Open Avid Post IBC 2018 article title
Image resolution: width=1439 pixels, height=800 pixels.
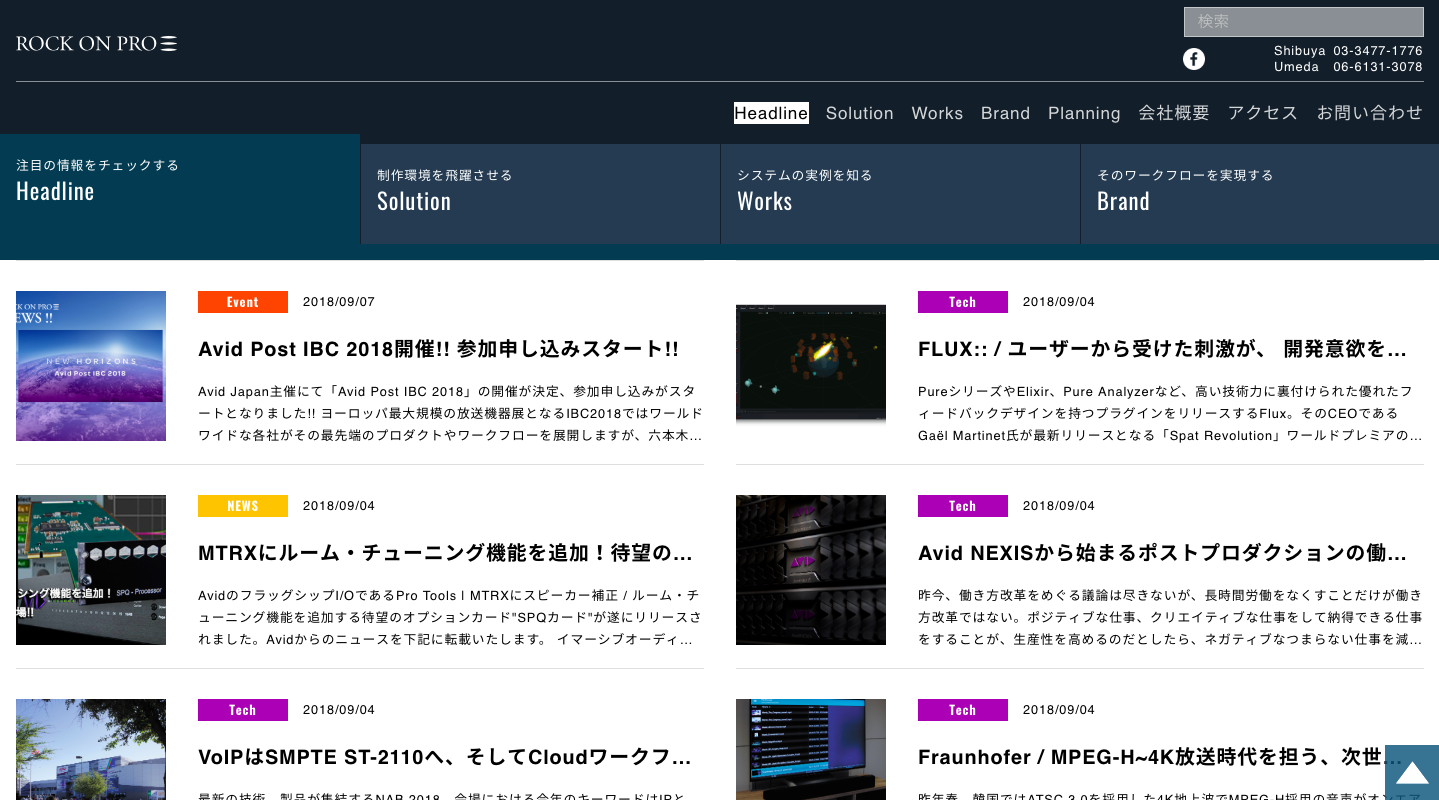coord(438,349)
